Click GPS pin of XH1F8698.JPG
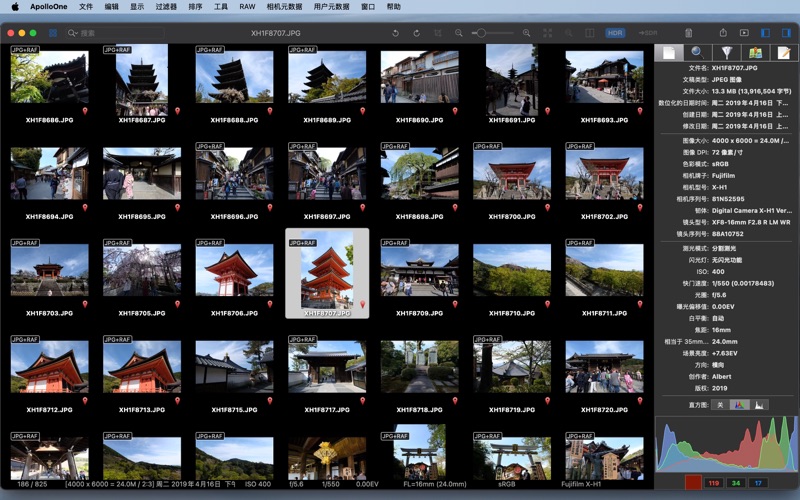This screenshot has height=500, width=800. tap(455, 208)
